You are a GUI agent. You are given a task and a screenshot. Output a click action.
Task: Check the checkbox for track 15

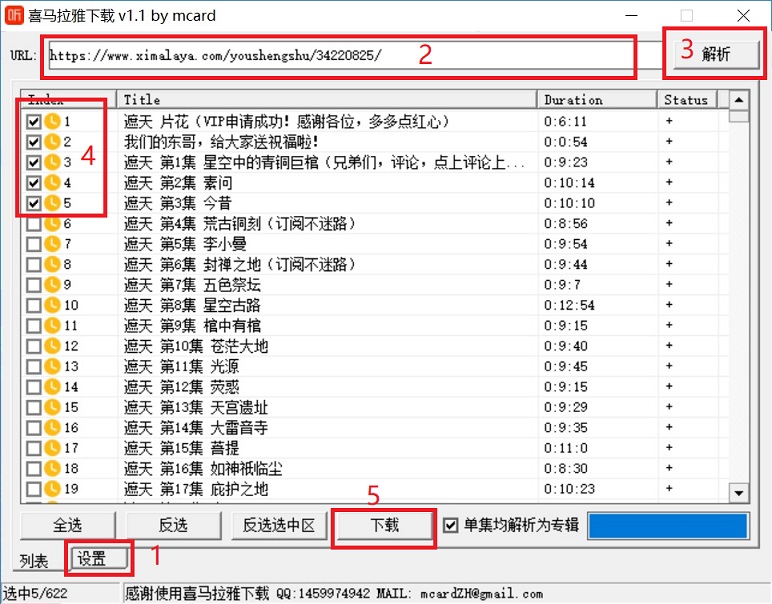point(33,408)
